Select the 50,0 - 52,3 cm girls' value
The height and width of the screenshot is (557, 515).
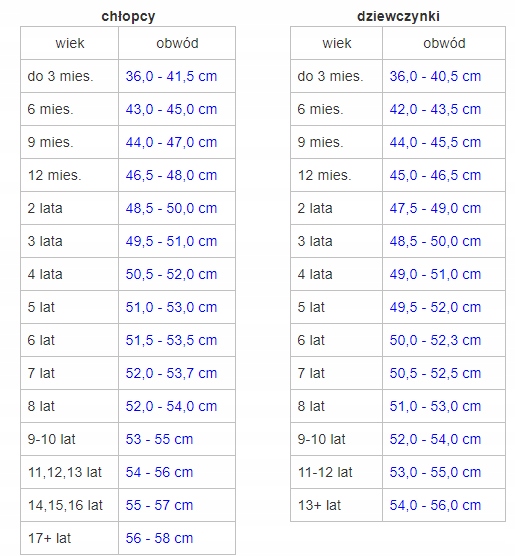pyautogui.click(x=435, y=340)
